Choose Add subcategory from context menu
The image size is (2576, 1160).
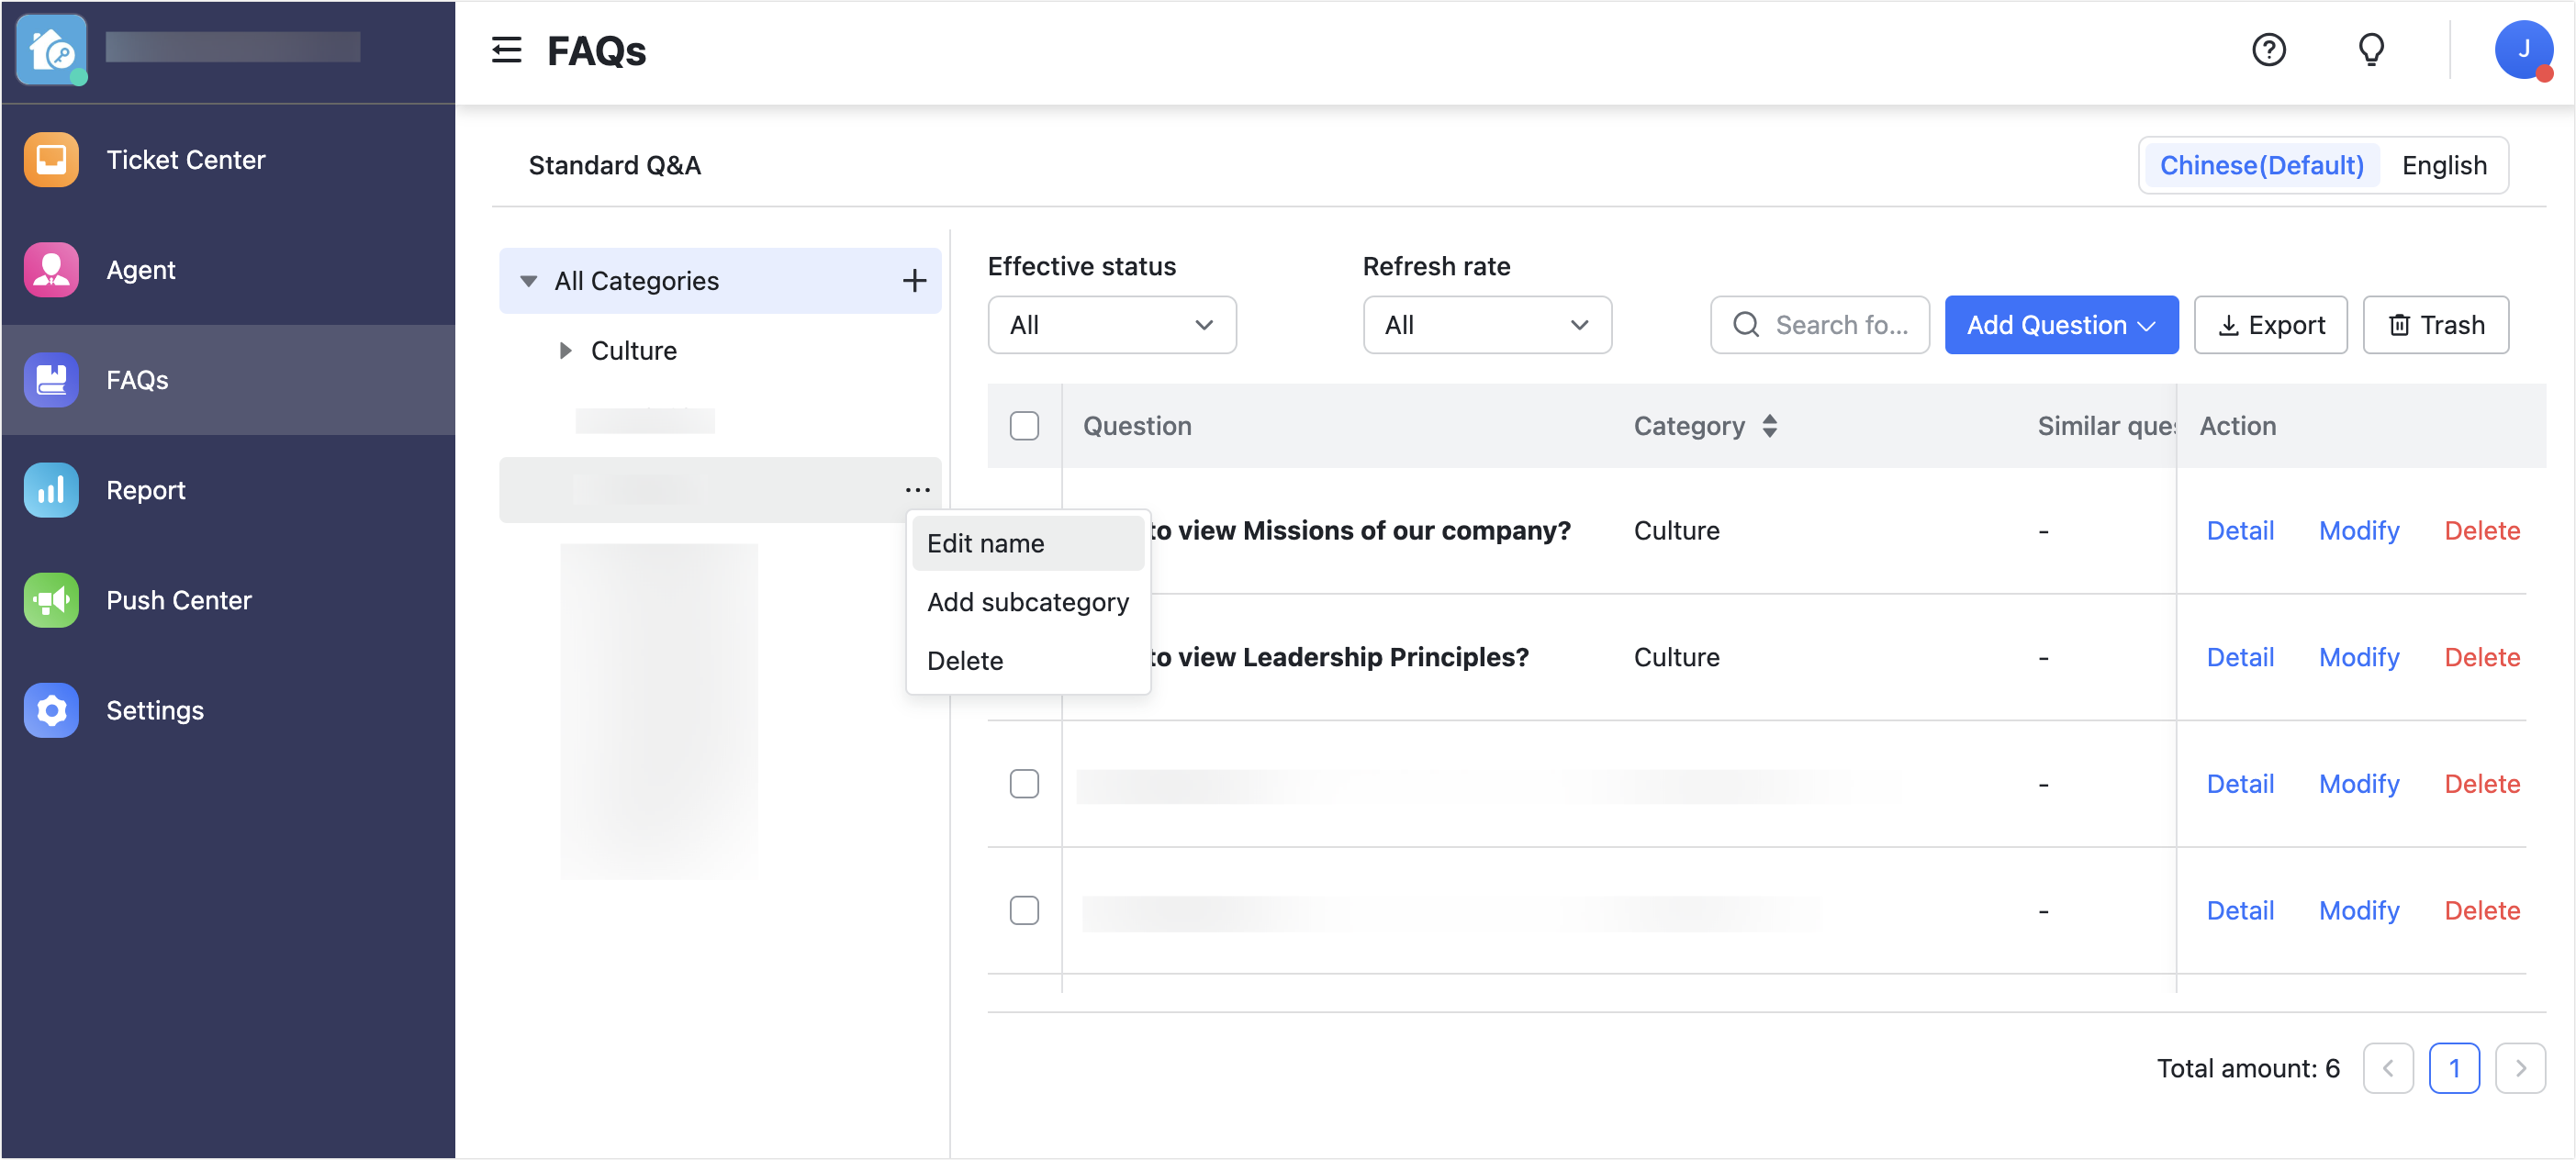[x=1027, y=602]
